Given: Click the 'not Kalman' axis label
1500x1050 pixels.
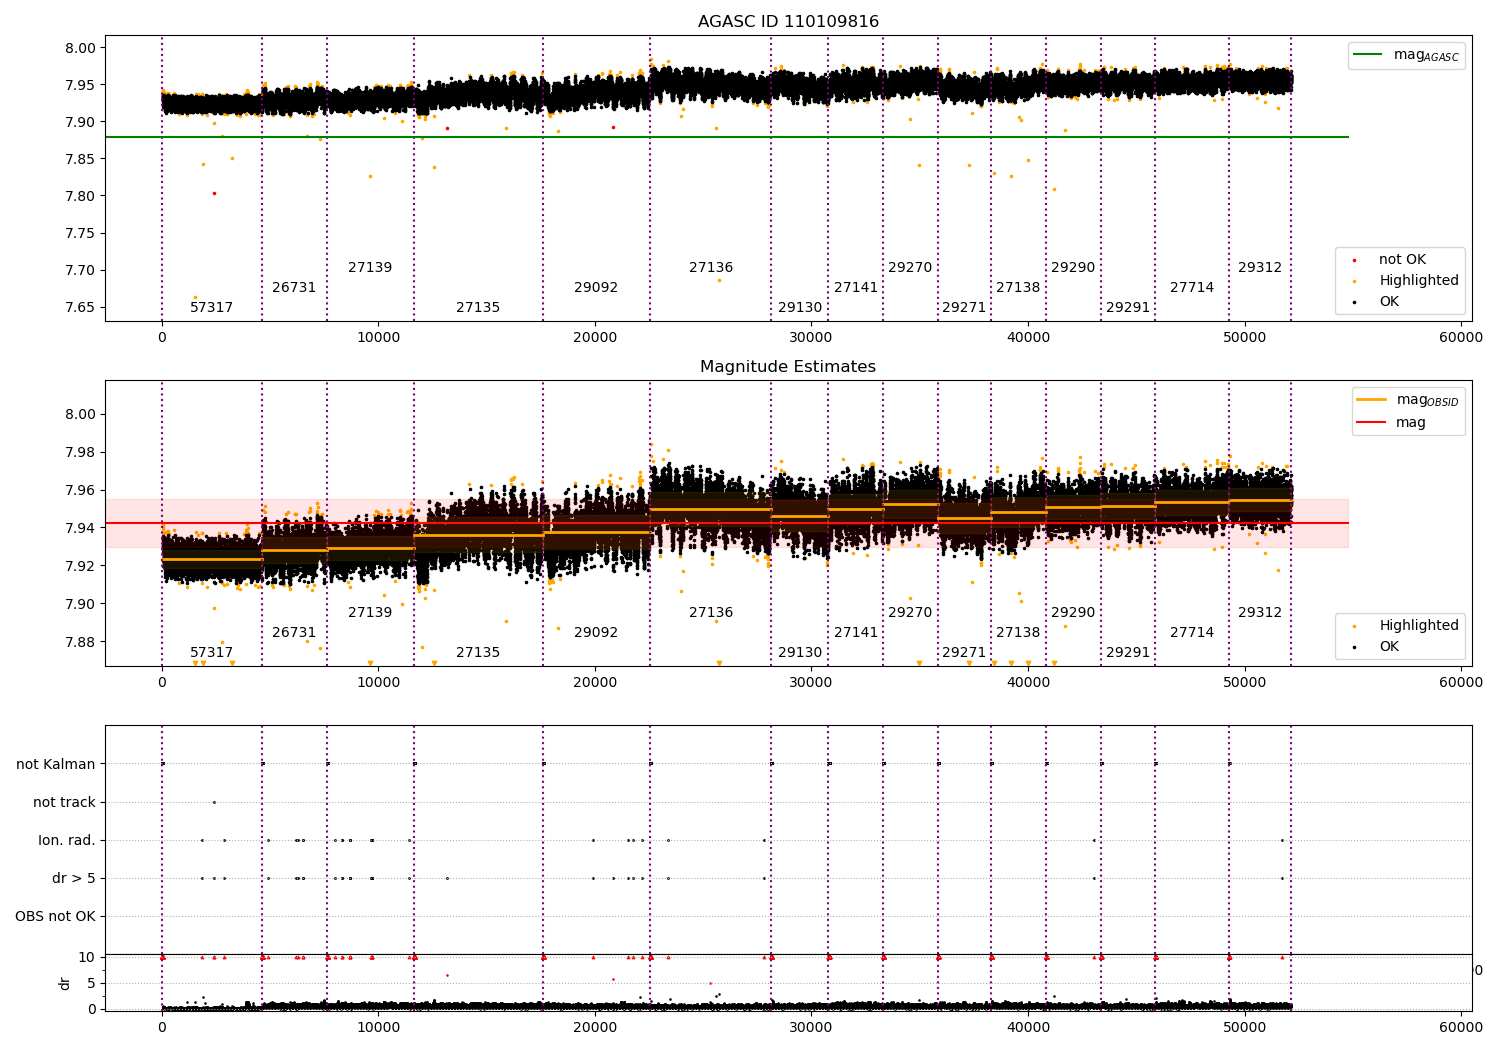Looking at the screenshot, I should tap(56, 764).
